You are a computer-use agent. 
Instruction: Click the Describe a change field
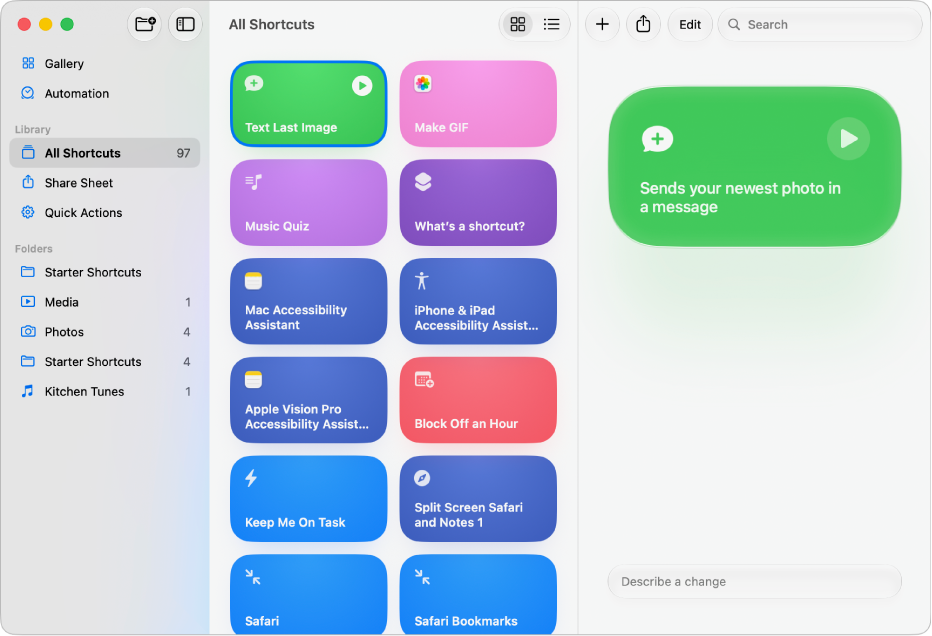(754, 581)
